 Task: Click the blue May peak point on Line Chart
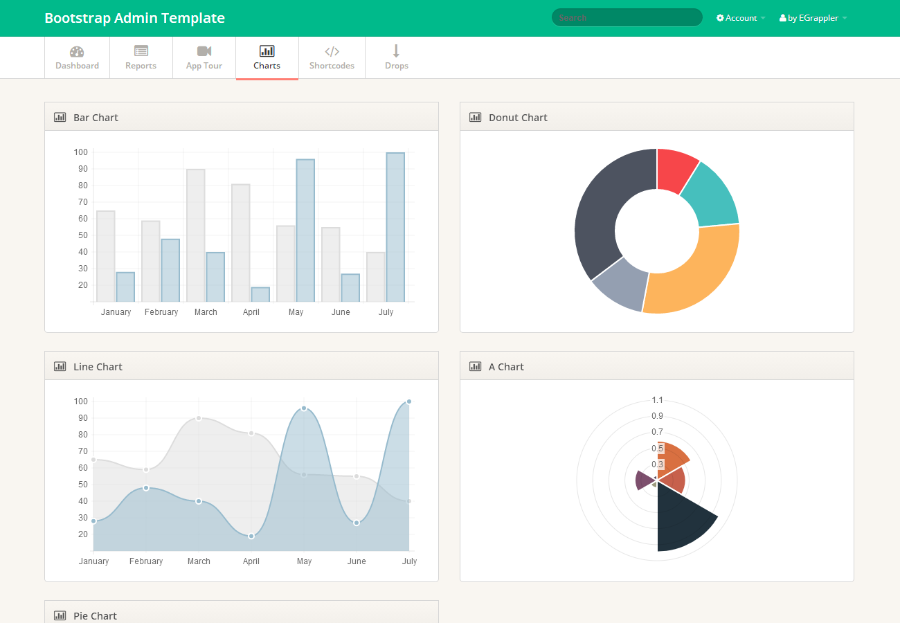pyautogui.click(x=304, y=408)
